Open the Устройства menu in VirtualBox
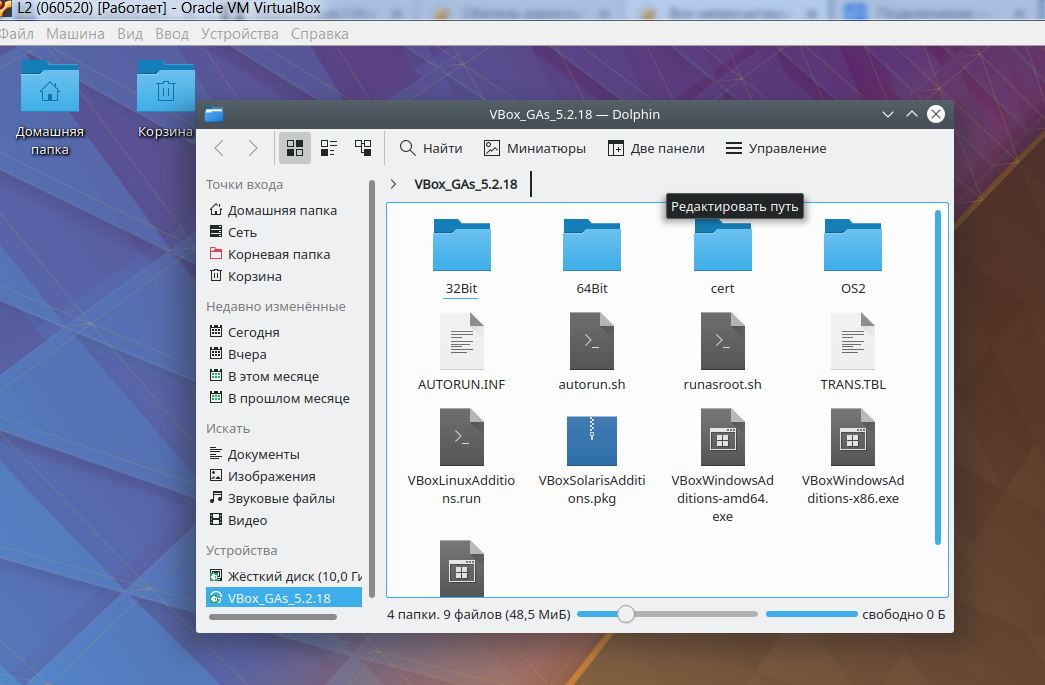 click(x=240, y=33)
